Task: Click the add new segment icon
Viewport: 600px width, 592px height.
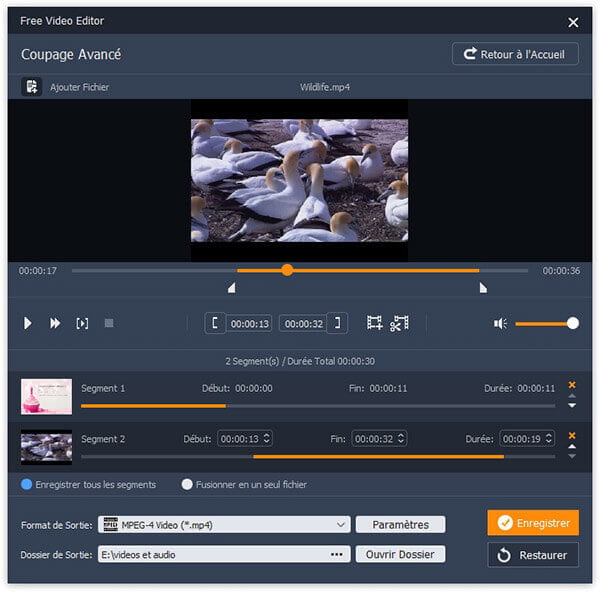Action: (374, 323)
